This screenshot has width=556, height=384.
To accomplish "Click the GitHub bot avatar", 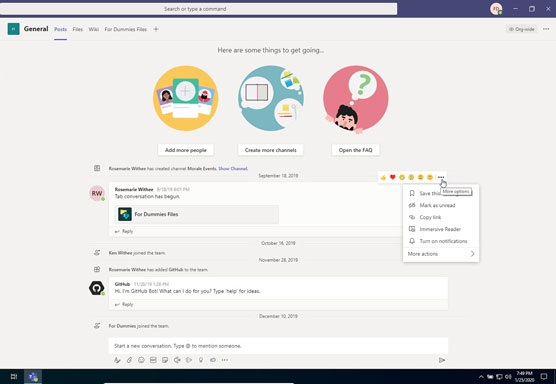I will point(96,288).
